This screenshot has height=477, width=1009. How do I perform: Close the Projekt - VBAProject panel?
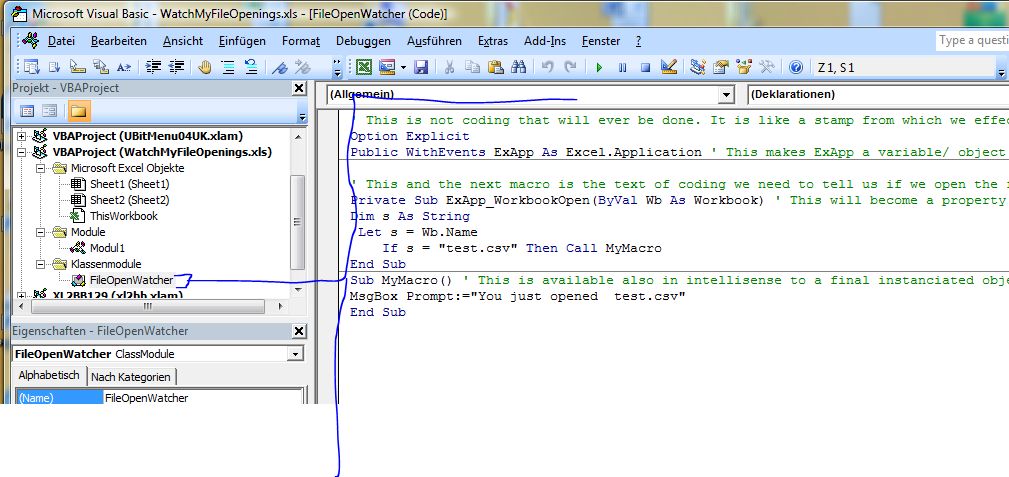(299, 88)
